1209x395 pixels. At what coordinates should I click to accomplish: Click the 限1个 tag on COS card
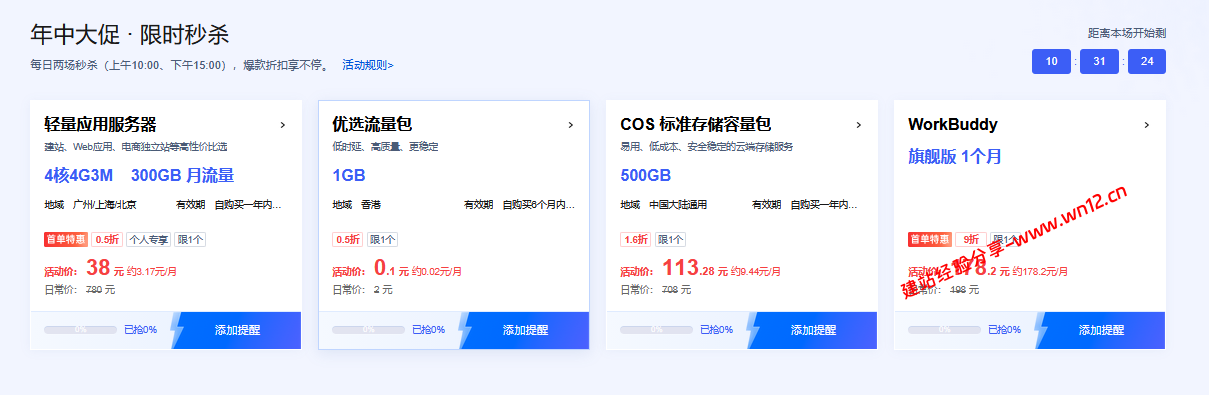670,239
